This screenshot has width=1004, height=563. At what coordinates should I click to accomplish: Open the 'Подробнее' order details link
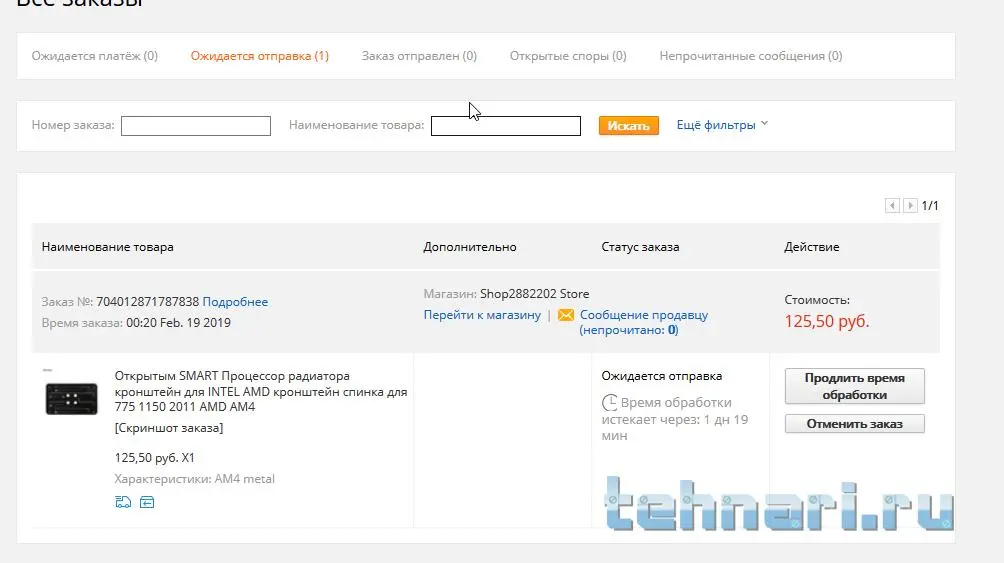[235, 302]
